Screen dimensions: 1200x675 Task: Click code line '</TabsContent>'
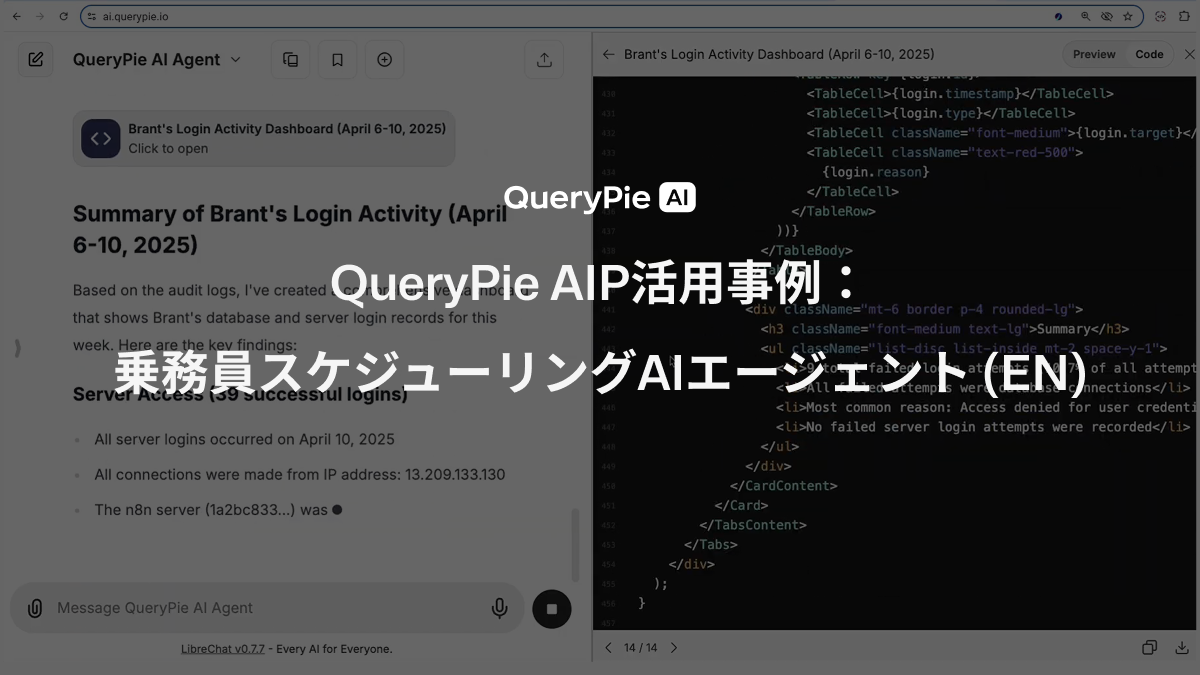pos(753,525)
